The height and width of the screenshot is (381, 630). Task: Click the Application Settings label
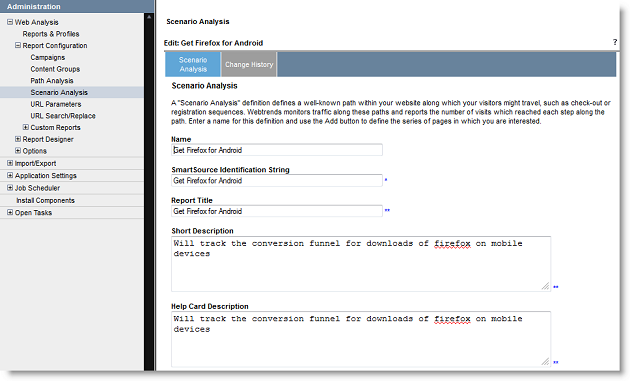click(45, 176)
